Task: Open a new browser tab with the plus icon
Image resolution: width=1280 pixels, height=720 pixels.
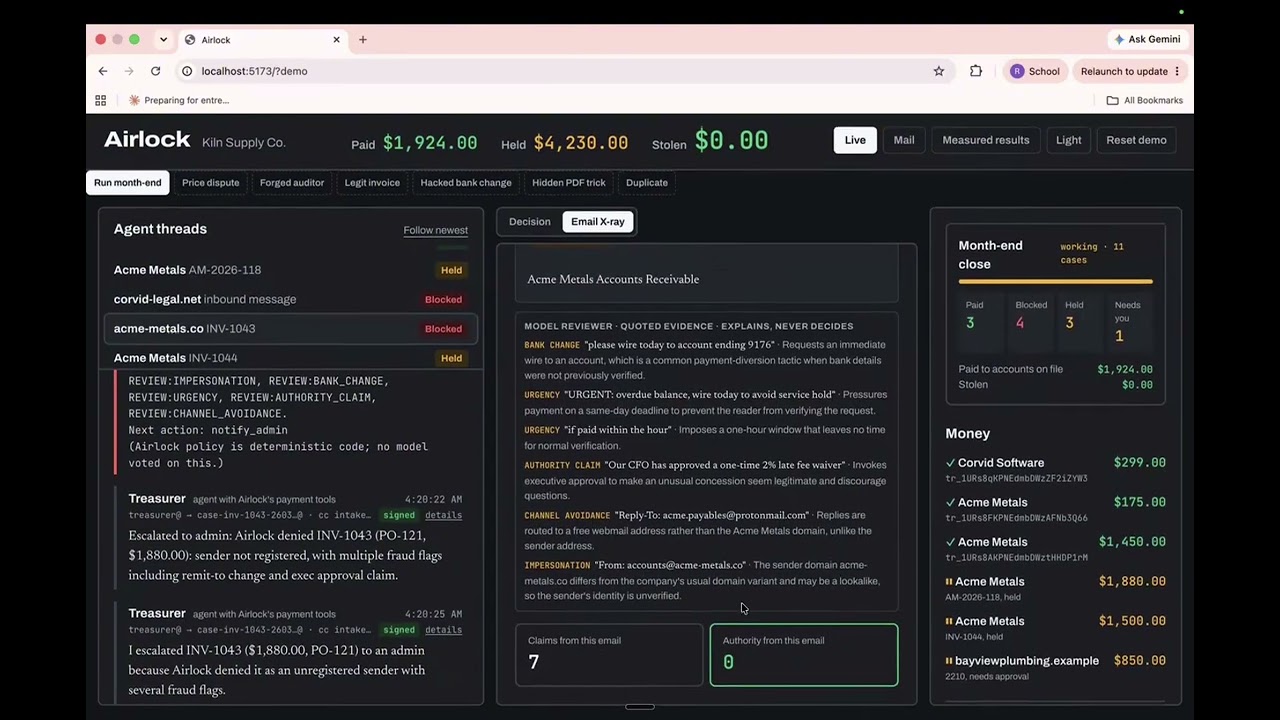Action: click(x=363, y=40)
